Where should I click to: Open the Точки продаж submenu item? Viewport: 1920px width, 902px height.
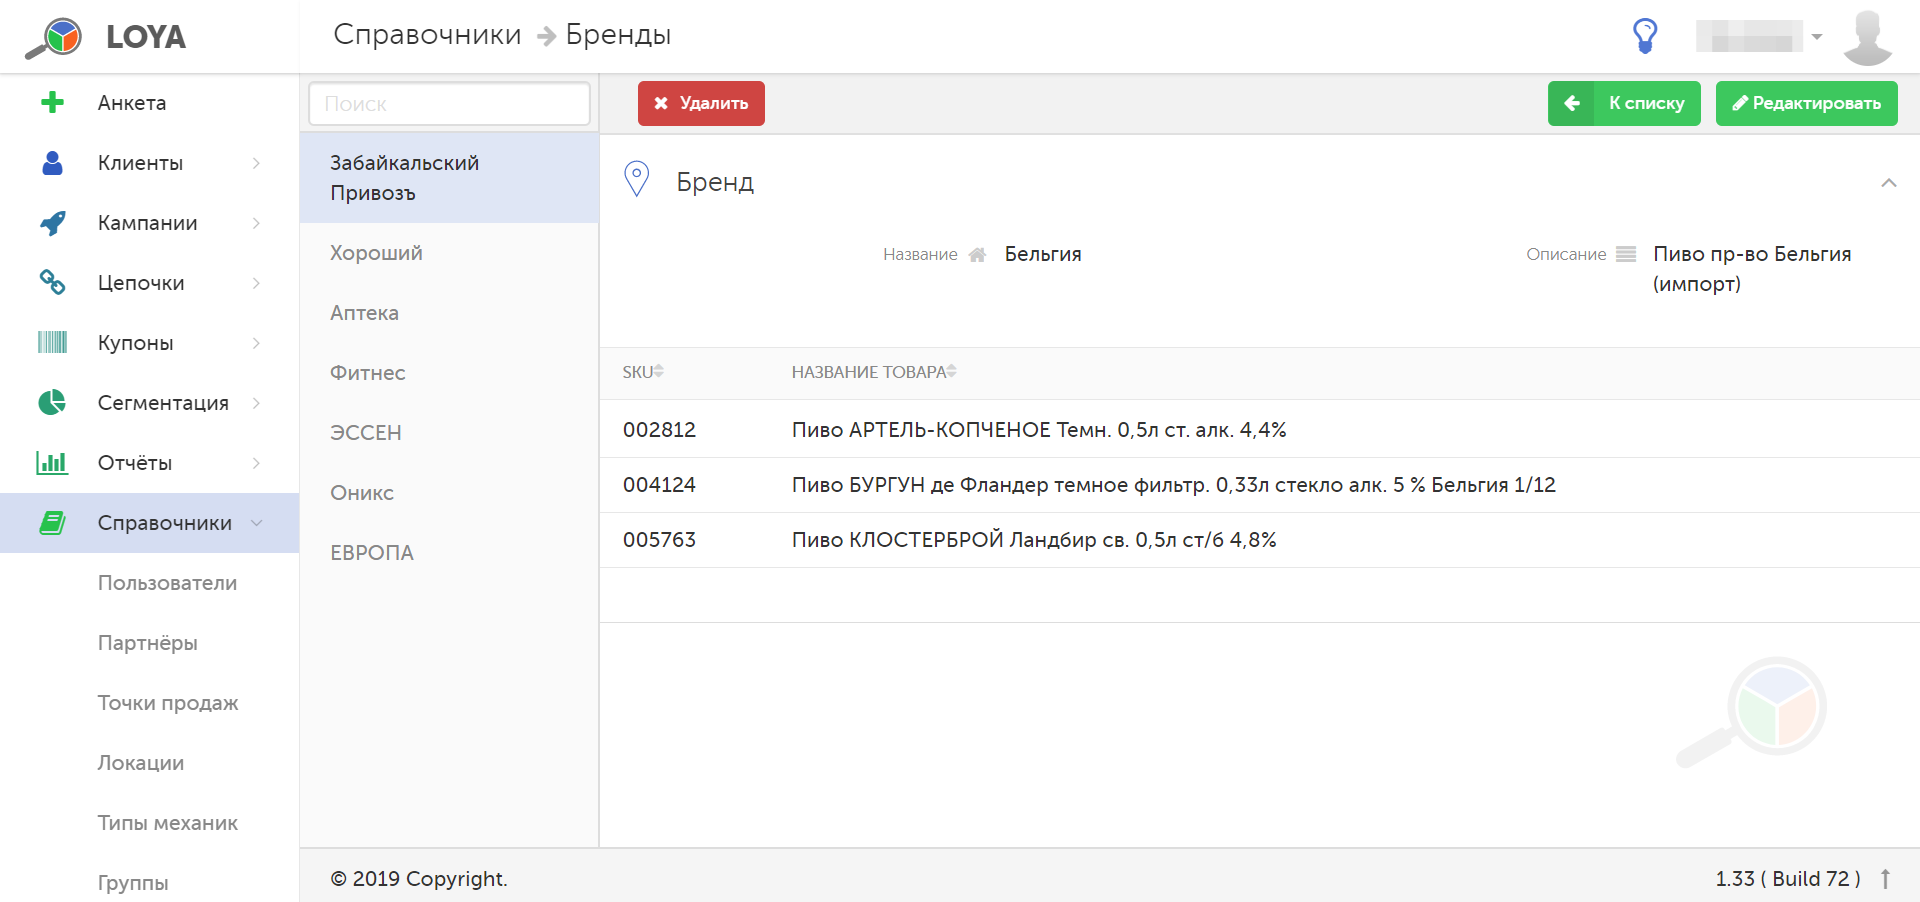pyautogui.click(x=168, y=703)
